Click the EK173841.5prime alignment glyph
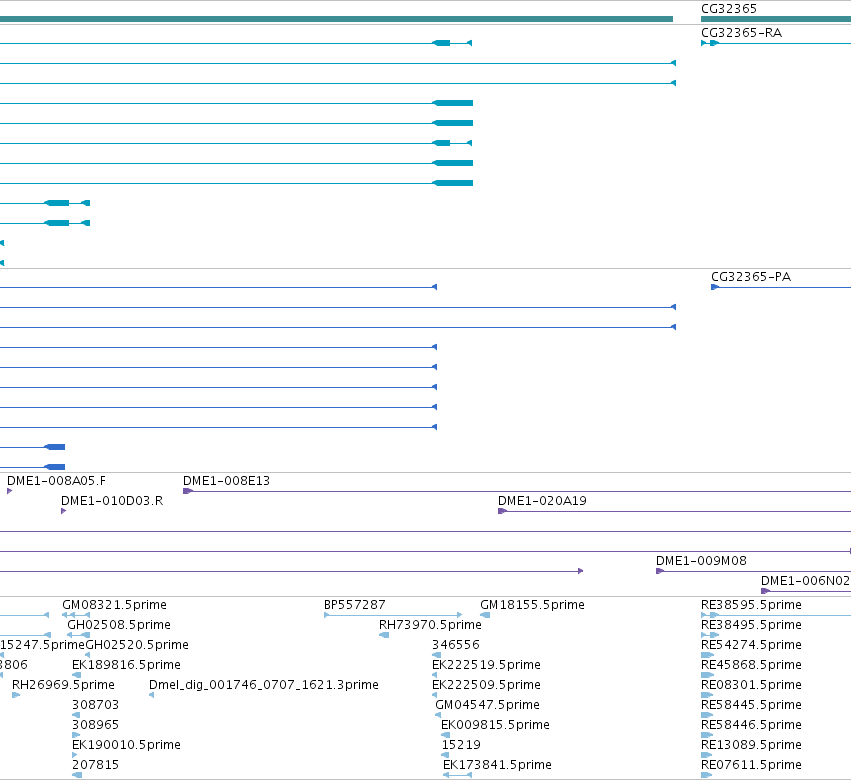Image resolution: width=851 pixels, height=780 pixels. click(458, 775)
